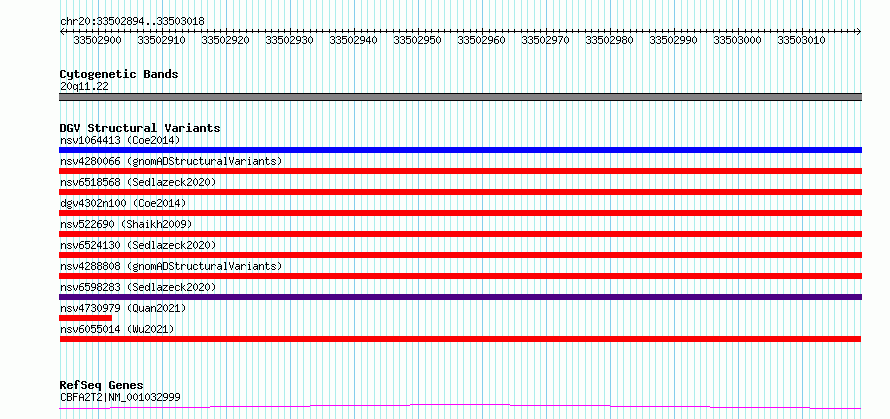890x419 pixels.
Task: Click the red nsv6055014 variant bar
Action: pyautogui.click(x=460, y=339)
